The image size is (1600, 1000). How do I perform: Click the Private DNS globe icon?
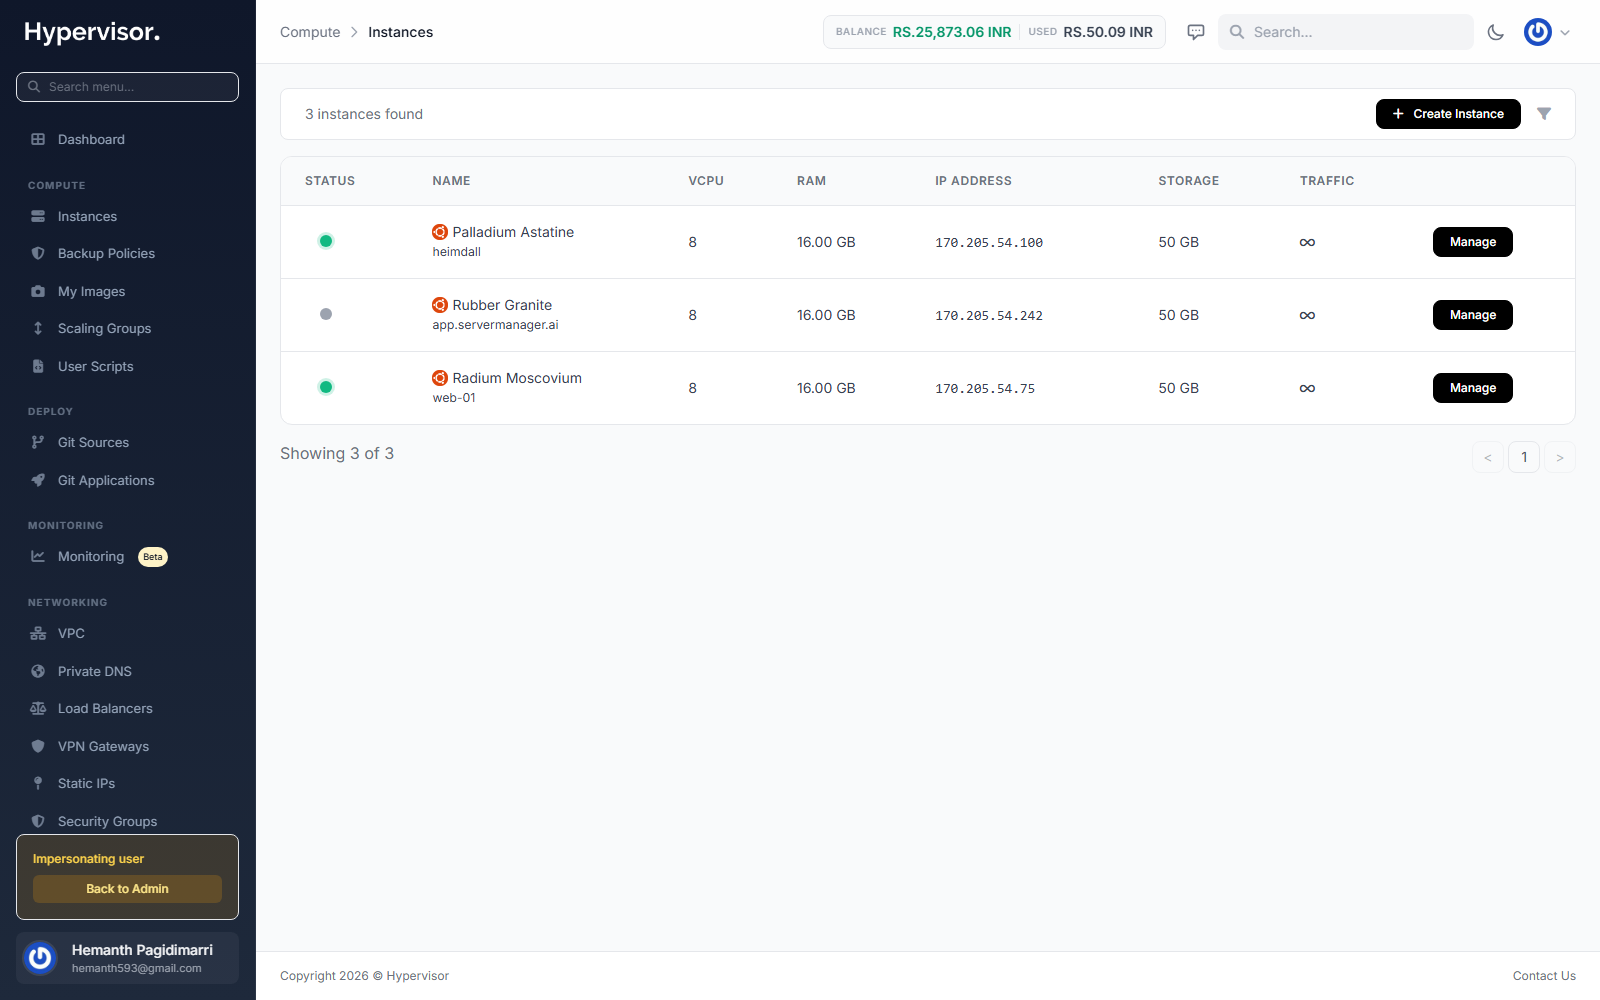(x=38, y=671)
